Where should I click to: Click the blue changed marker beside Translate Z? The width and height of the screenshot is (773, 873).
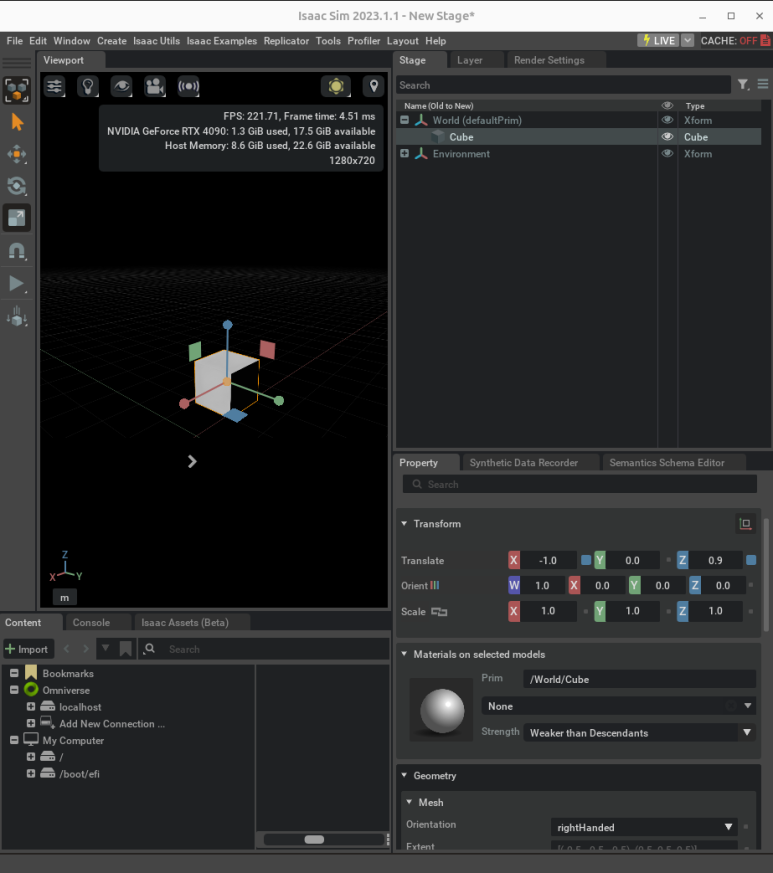751,560
